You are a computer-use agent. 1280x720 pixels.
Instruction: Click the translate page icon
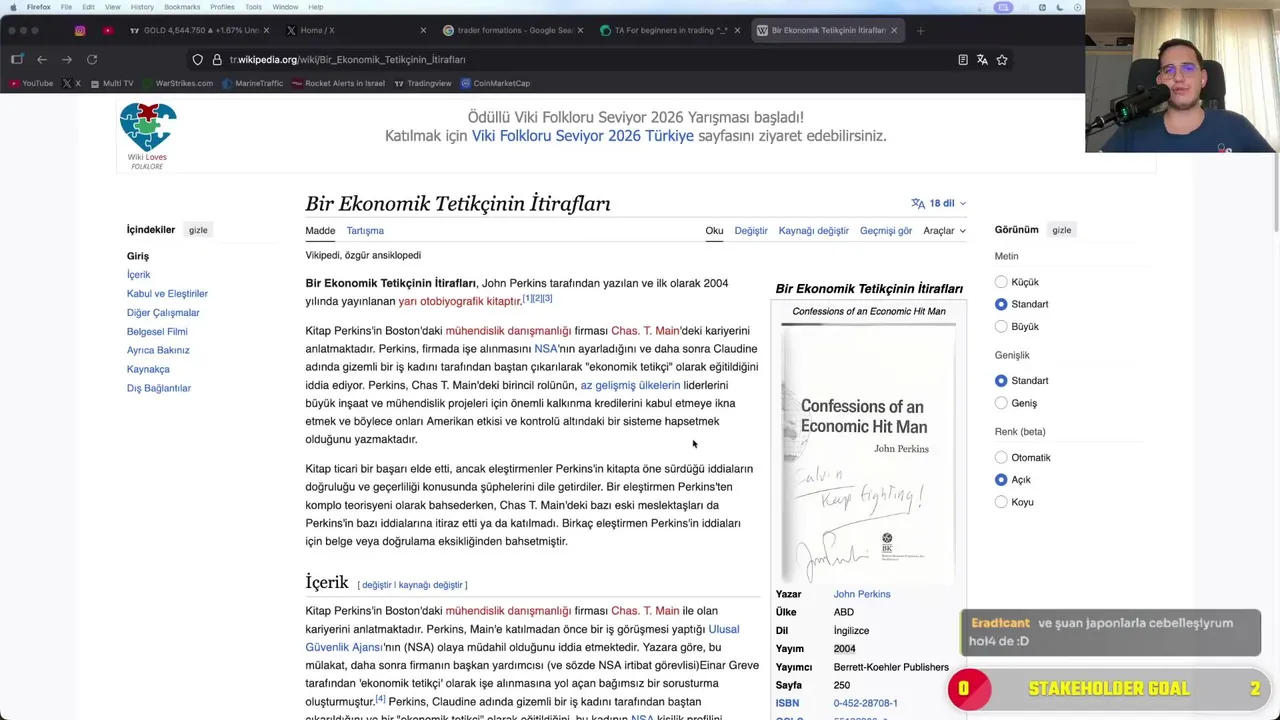click(x=982, y=60)
